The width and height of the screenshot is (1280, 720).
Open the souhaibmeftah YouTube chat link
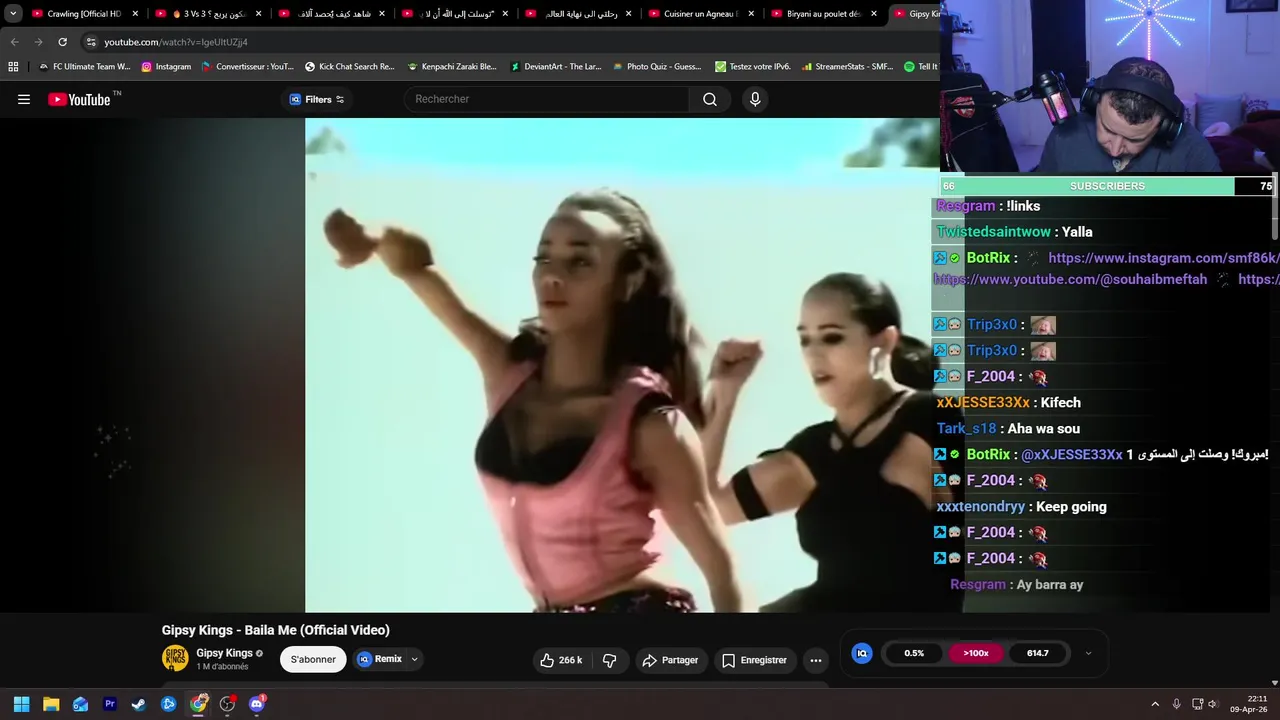click(1070, 280)
